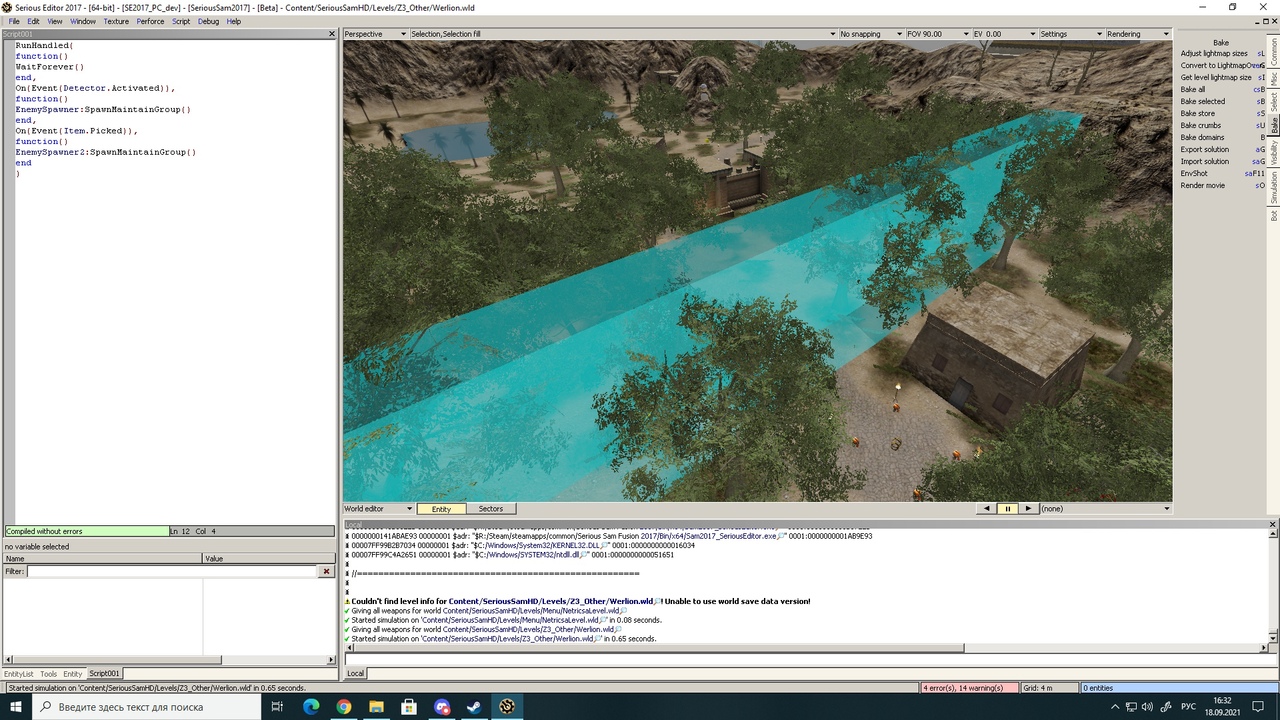1280x720 pixels.
Task: Click the variable Filter input field
Action: point(172,572)
